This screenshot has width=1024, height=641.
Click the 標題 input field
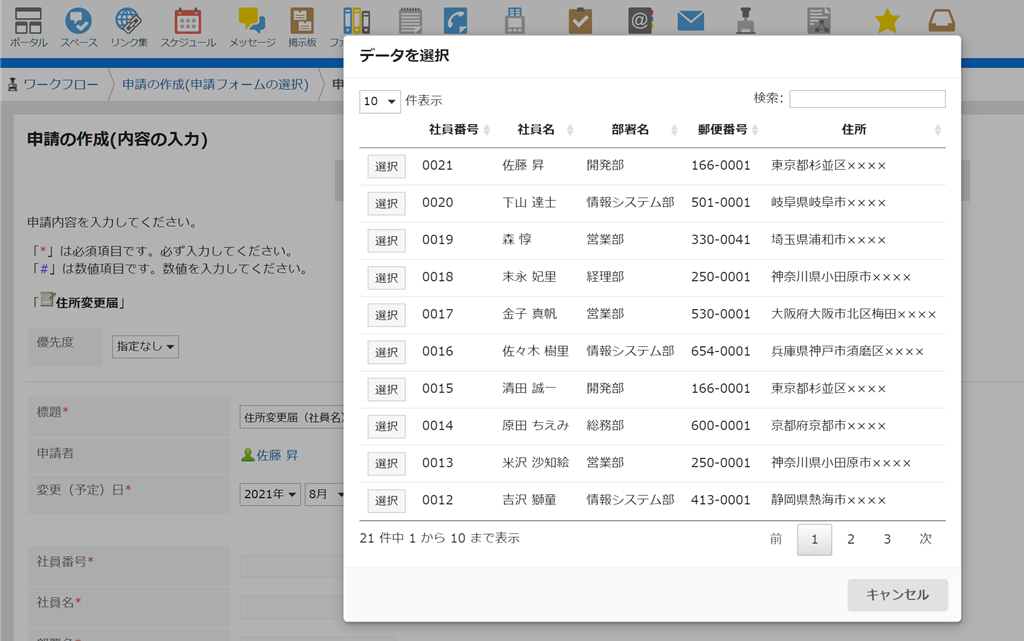point(291,417)
